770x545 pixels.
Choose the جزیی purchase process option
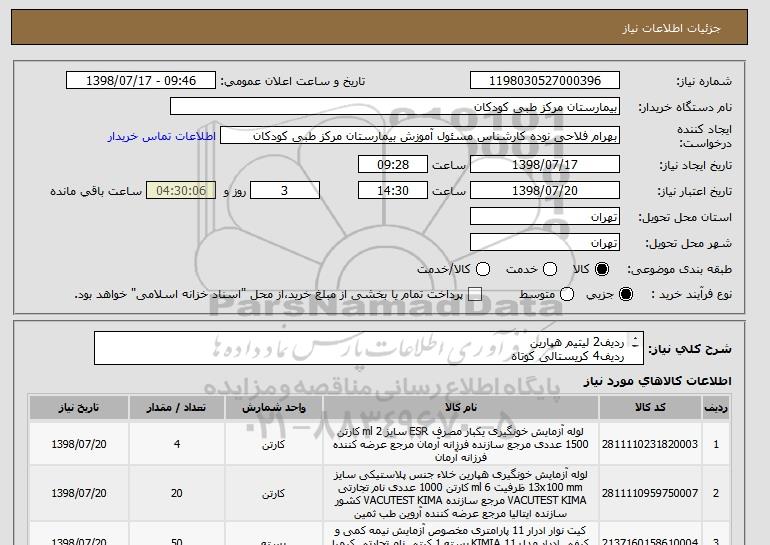point(626,294)
